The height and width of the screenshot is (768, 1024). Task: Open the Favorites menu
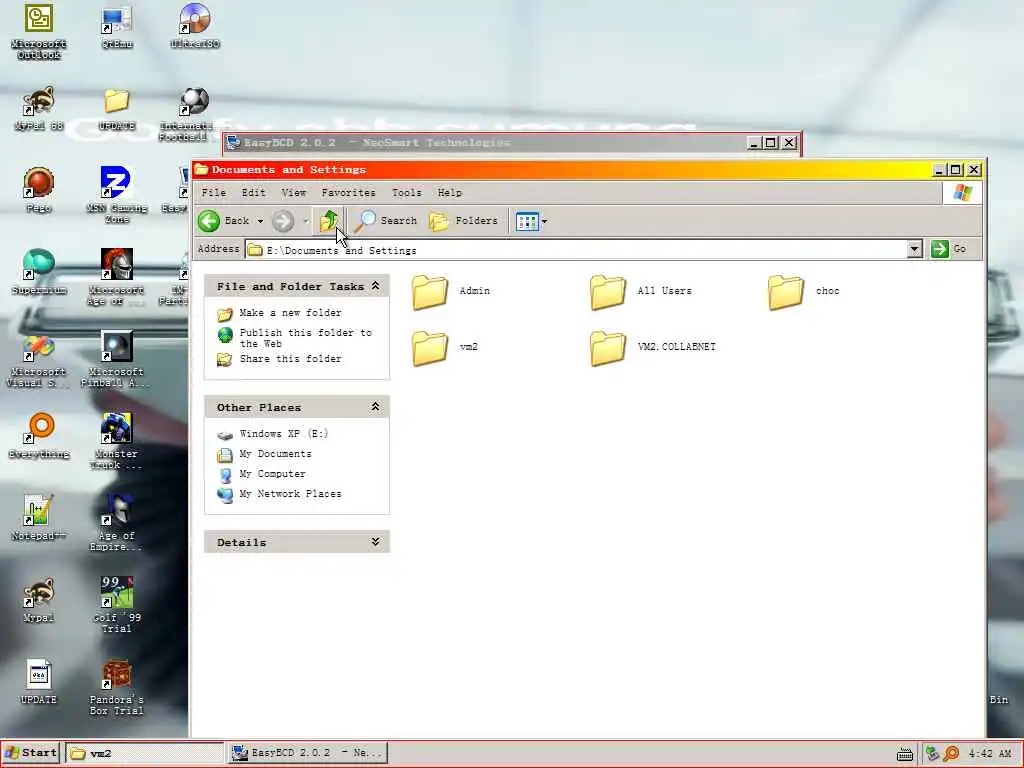[x=348, y=193]
